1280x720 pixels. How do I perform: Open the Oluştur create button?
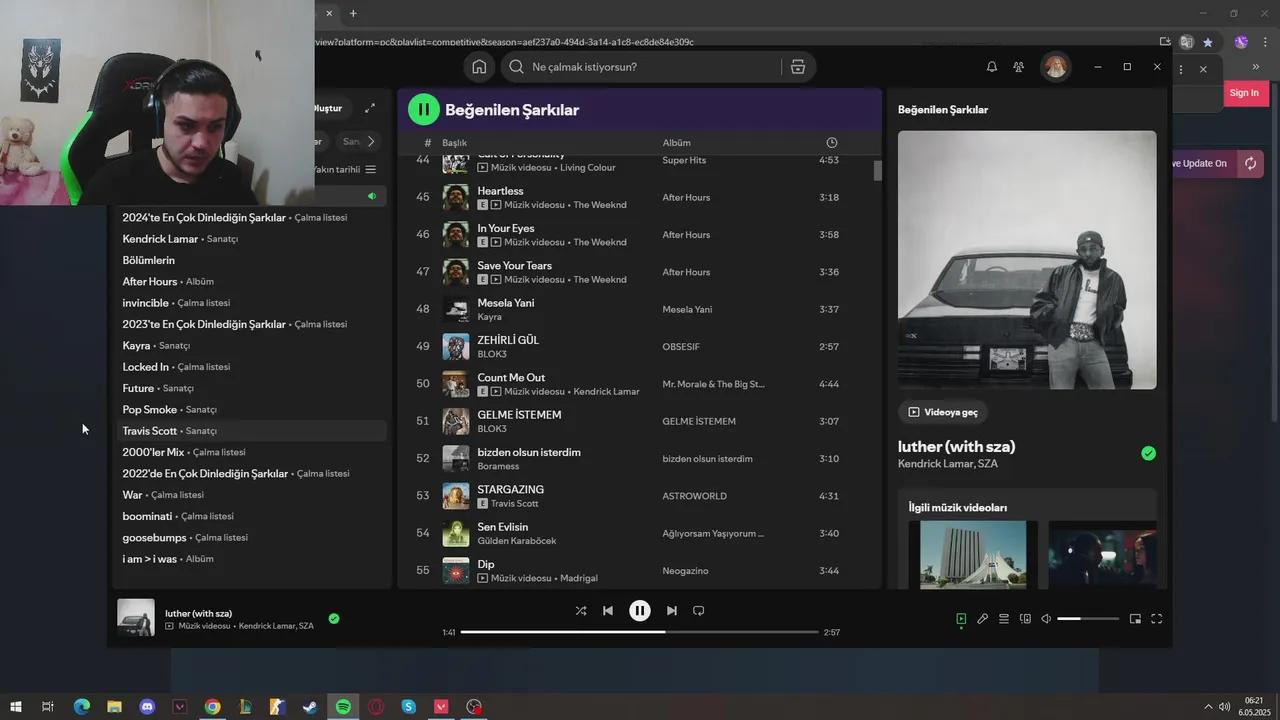click(328, 108)
